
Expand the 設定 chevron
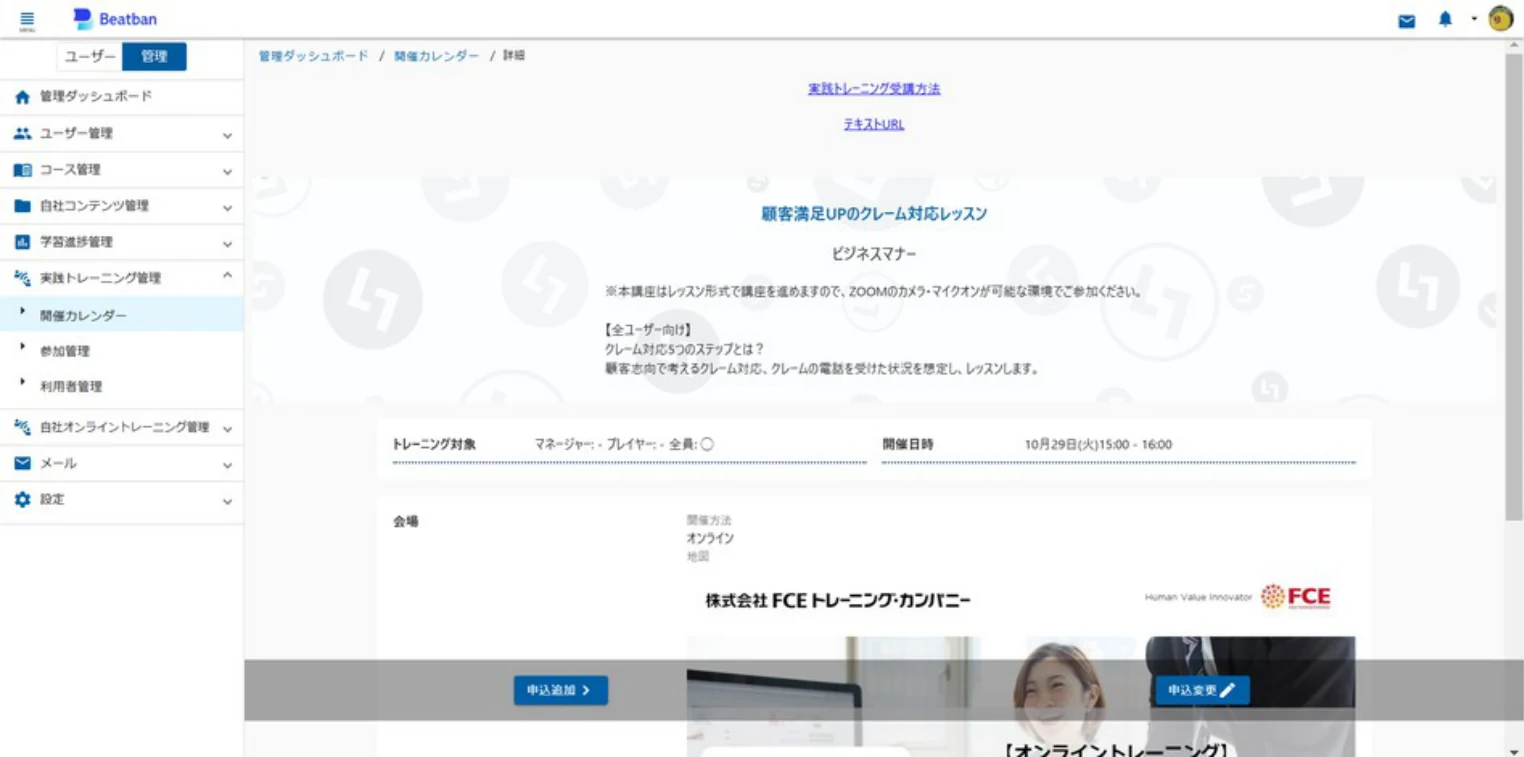pyautogui.click(x=227, y=501)
